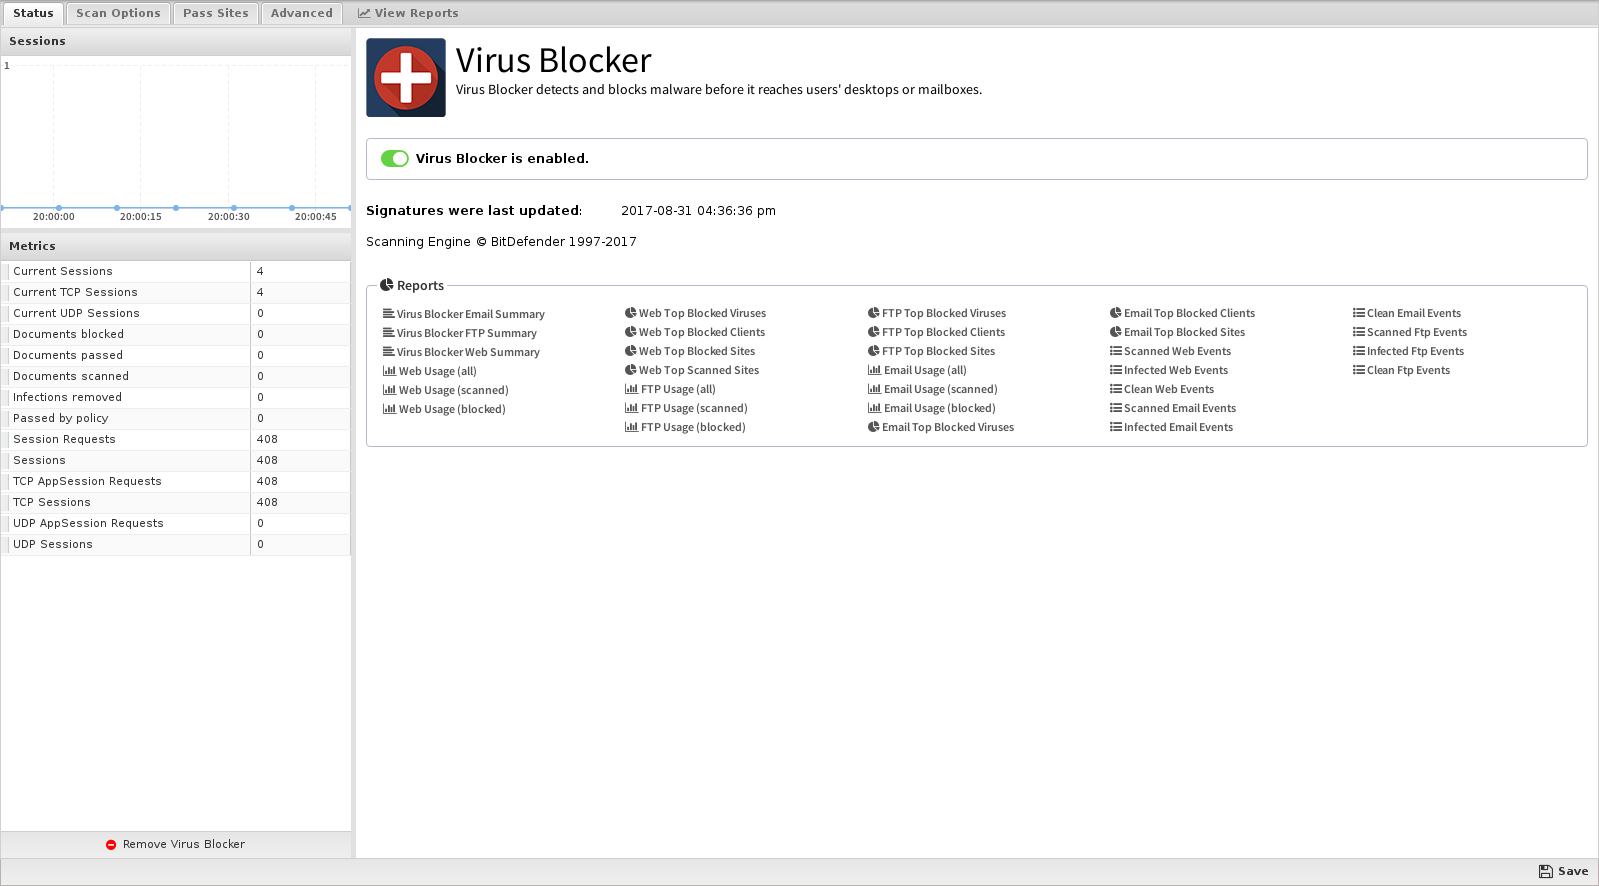This screenshot has height=886, width=1599.
Task: Click pie icon beside FTP Top Blocked Sites
Action: 874,351
